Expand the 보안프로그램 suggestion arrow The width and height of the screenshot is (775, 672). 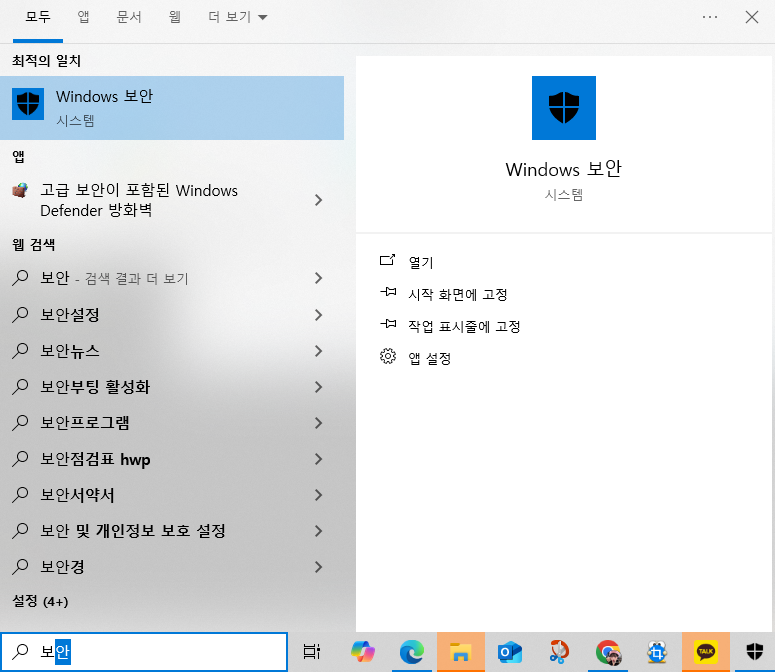click(318, 423)
